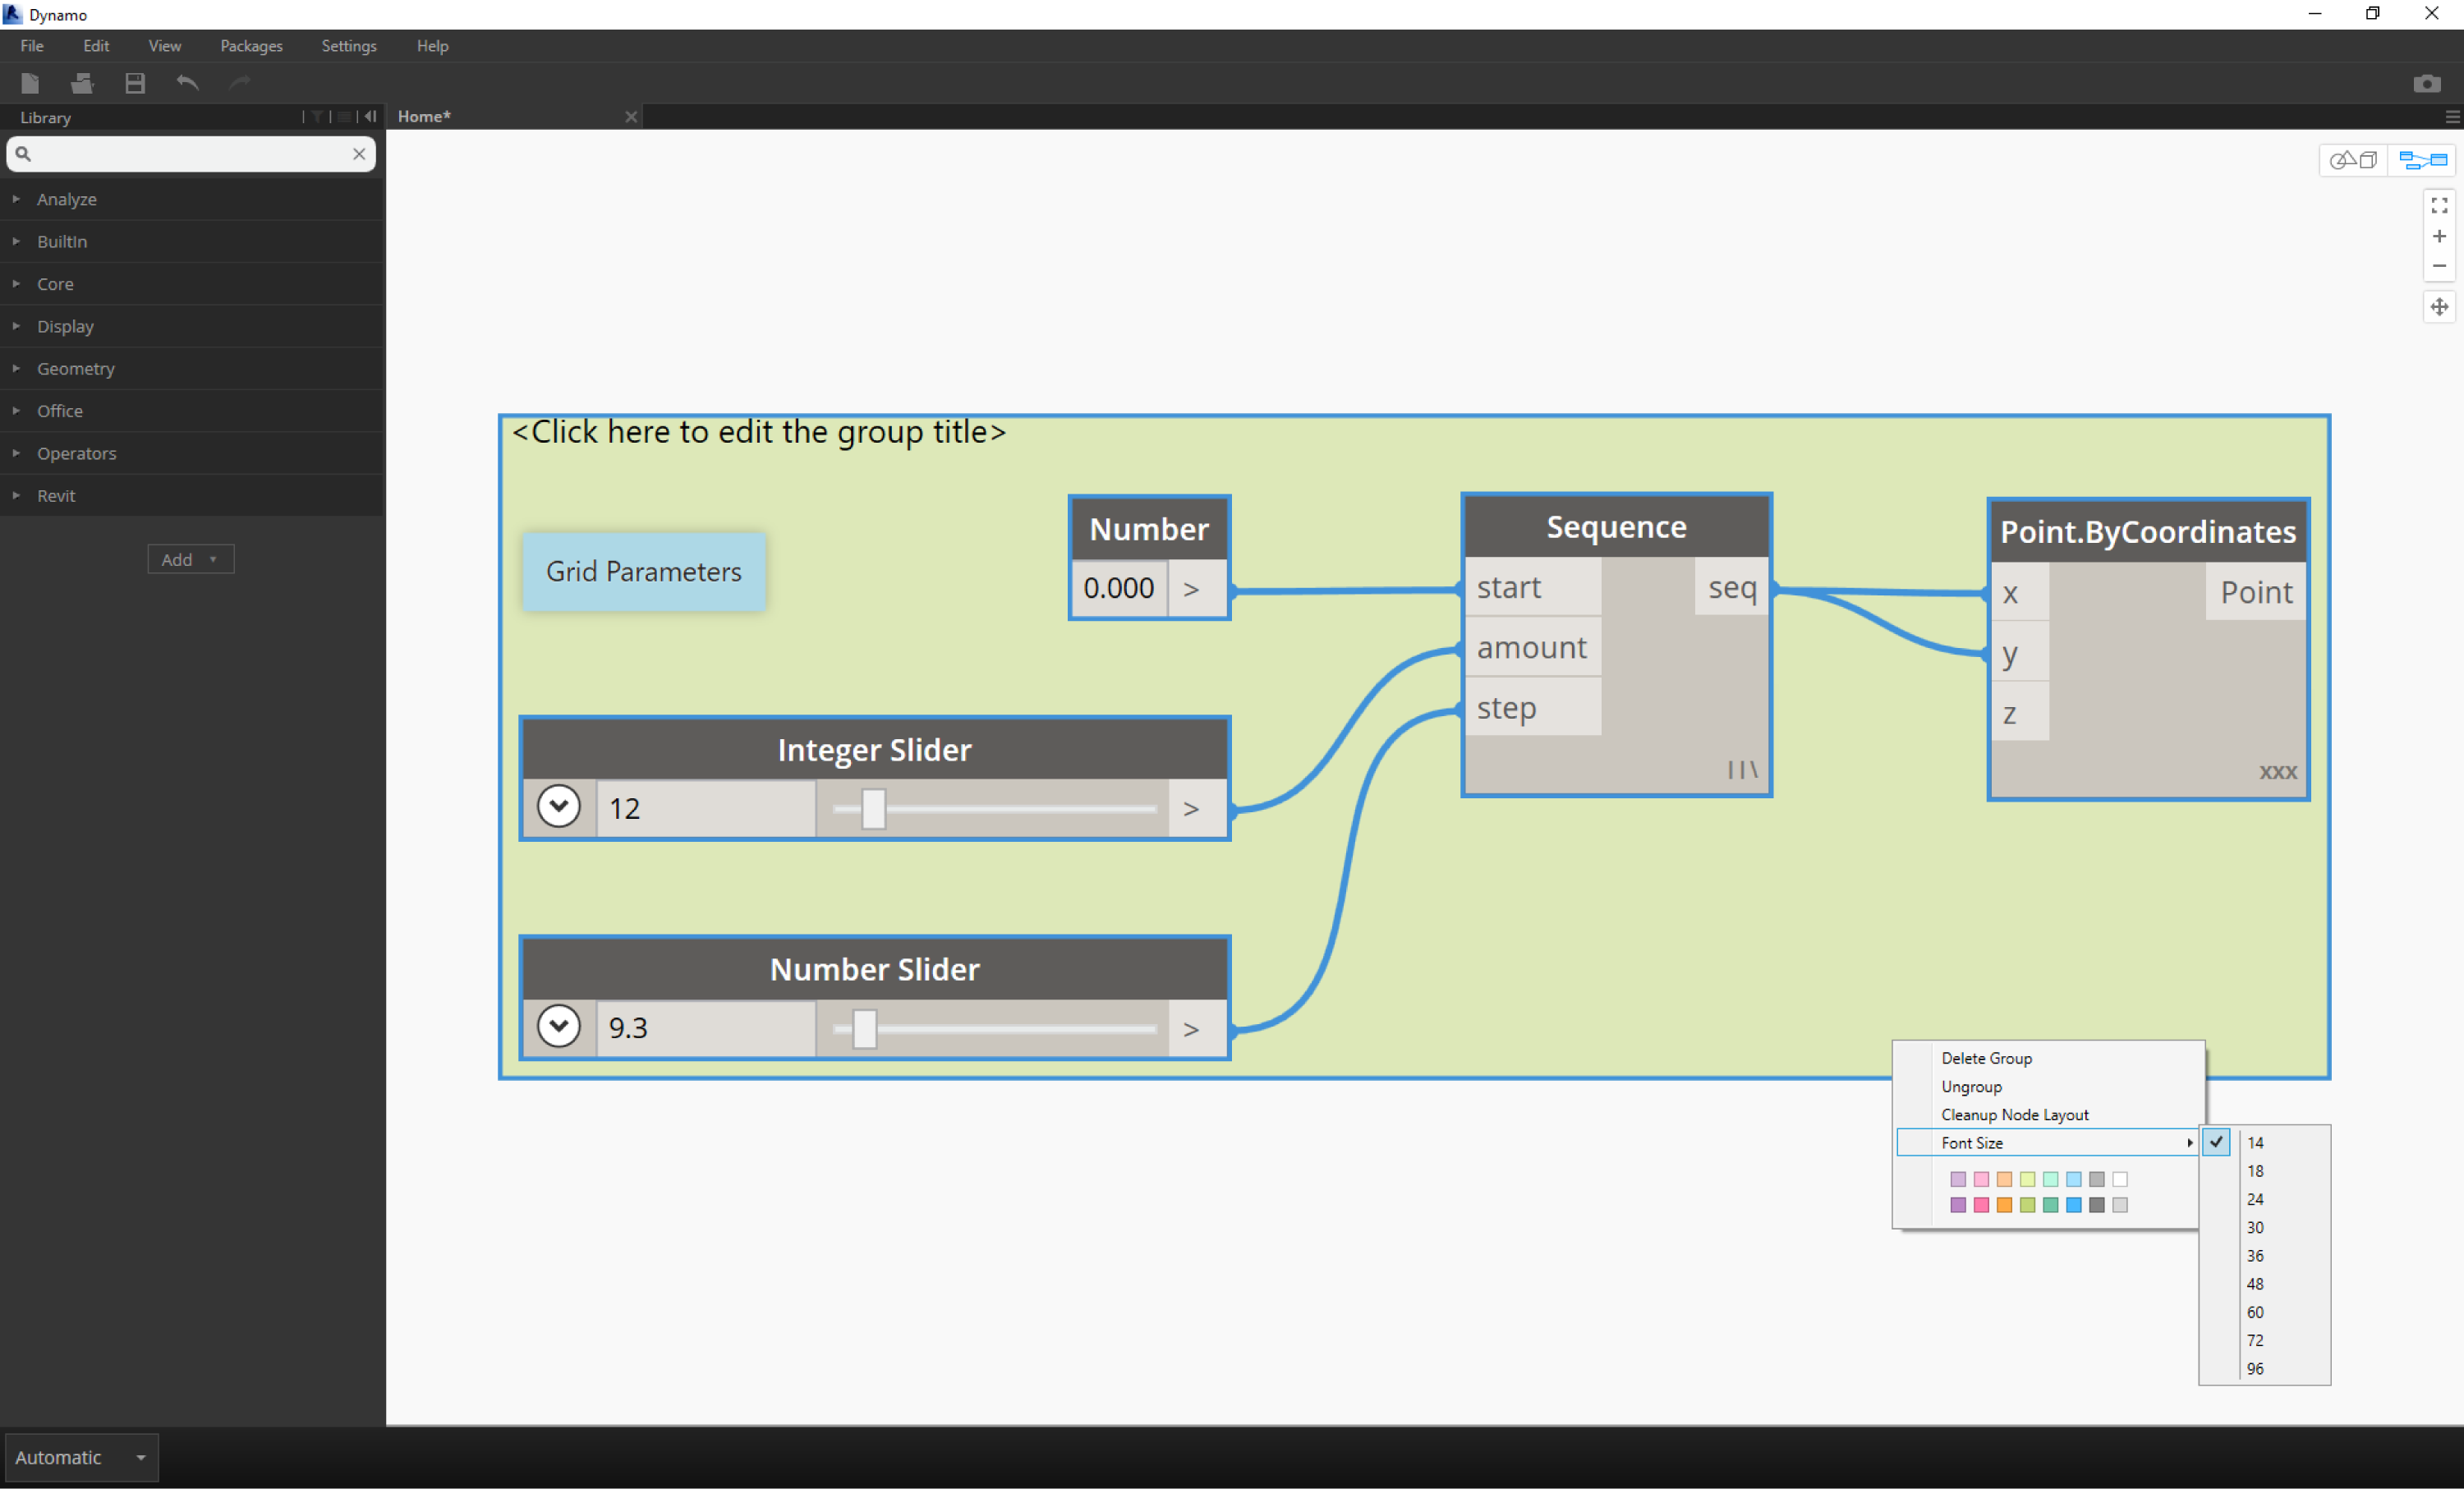Expand the BuiltIn library category
The height and width of the screenshot is (1489, 2464).
coord(192,241)
